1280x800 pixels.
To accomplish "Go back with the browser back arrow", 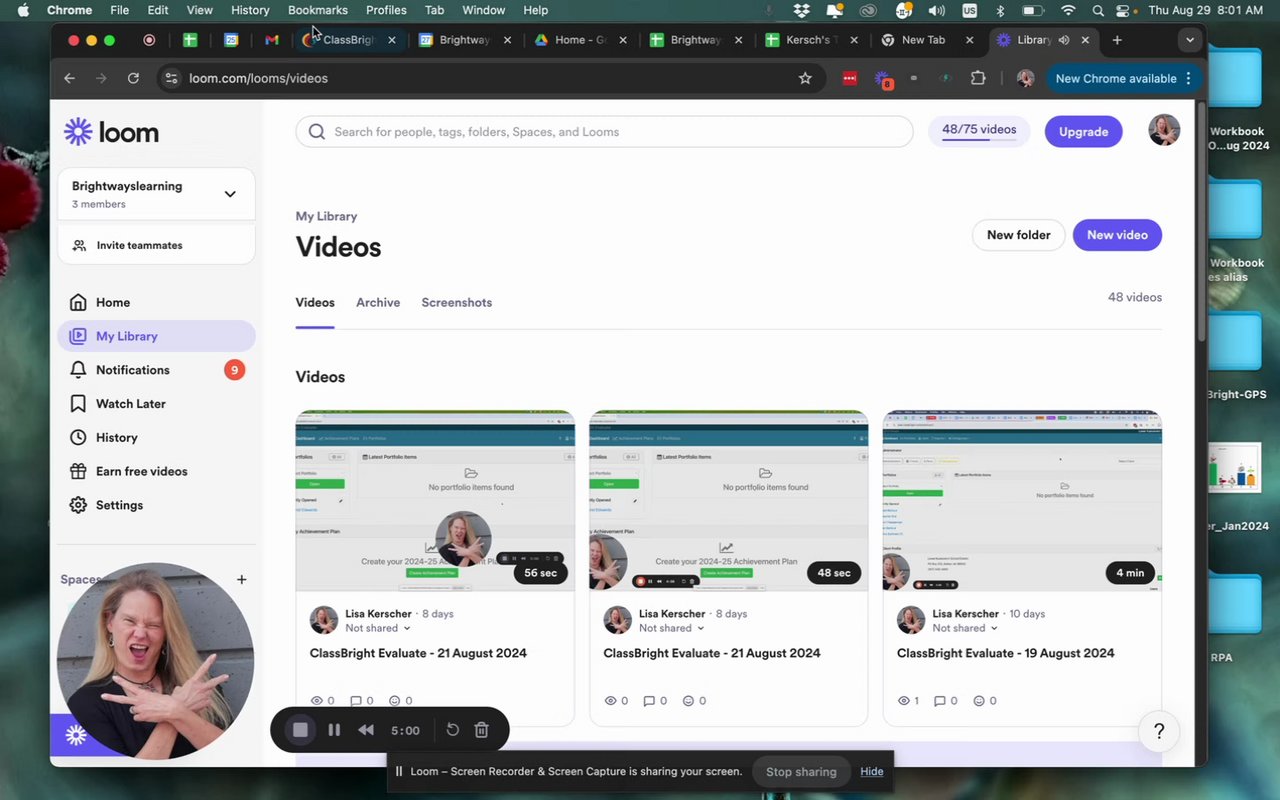I will 69,78.
